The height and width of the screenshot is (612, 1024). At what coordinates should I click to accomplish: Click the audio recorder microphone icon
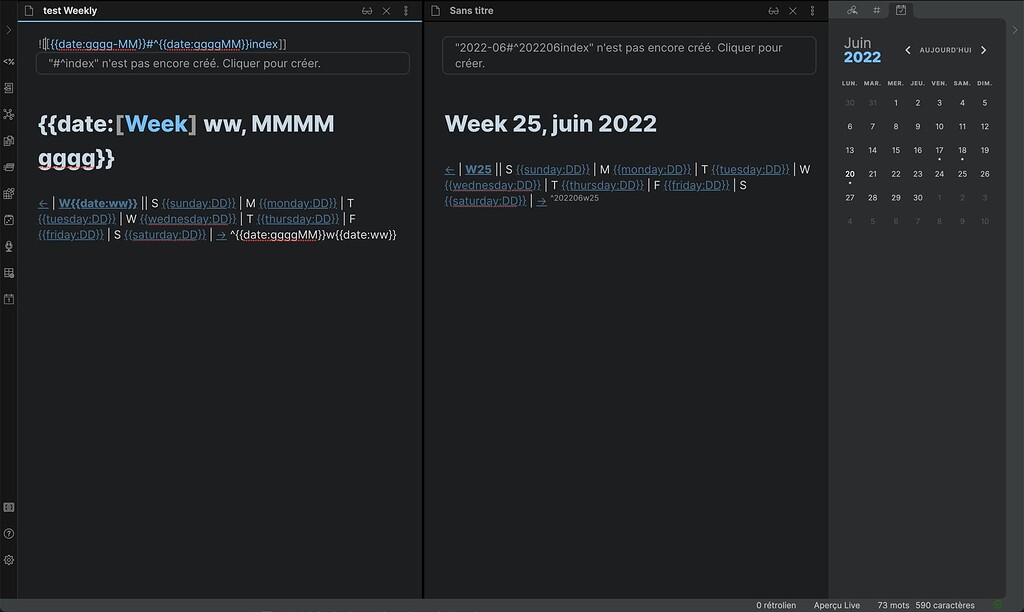9,246
